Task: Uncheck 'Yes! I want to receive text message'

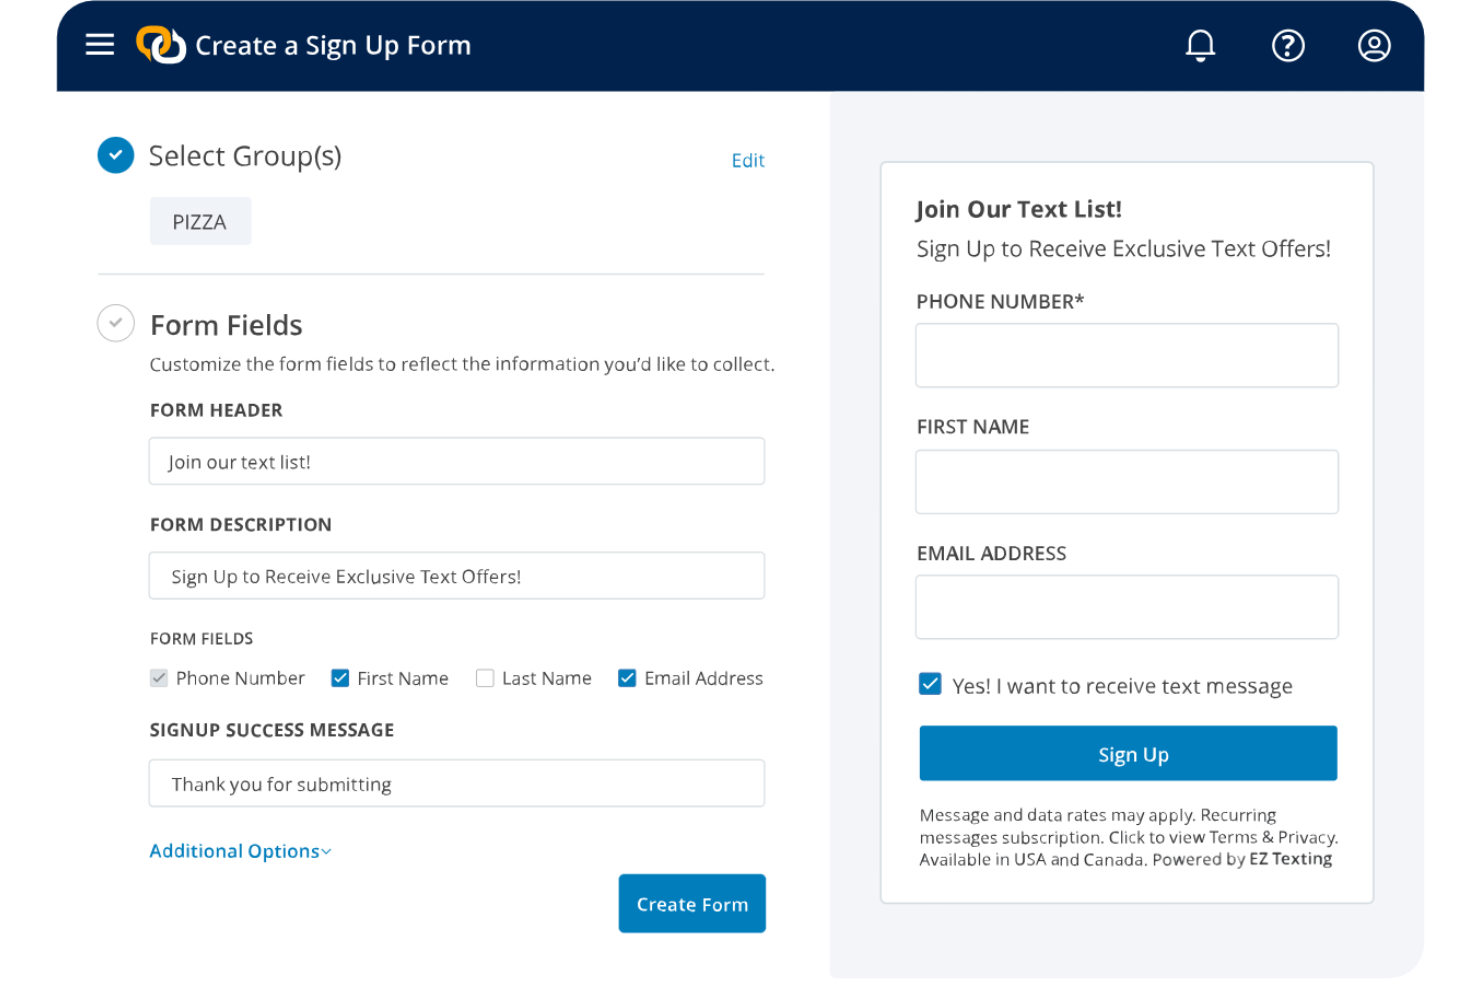Action: click(x=930, y=684)
